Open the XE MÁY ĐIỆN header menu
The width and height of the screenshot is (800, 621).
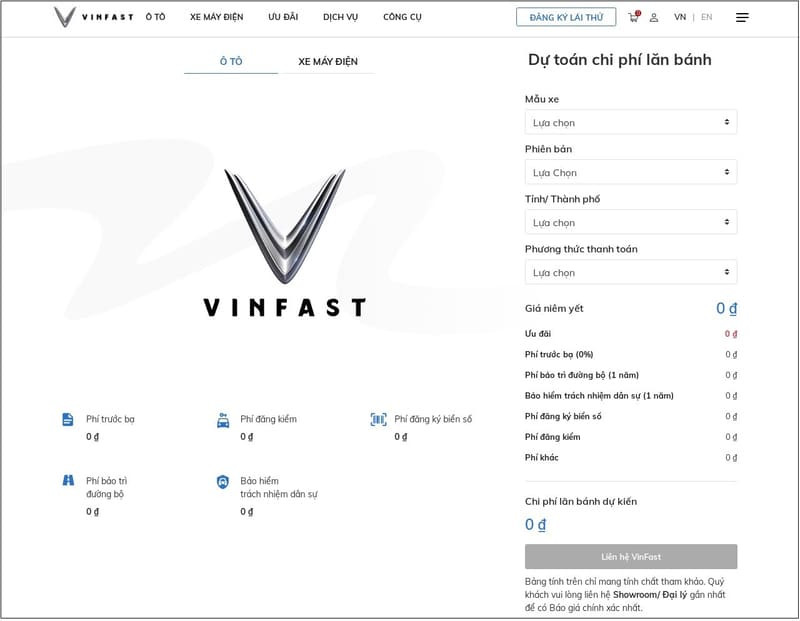coord(217,17)
